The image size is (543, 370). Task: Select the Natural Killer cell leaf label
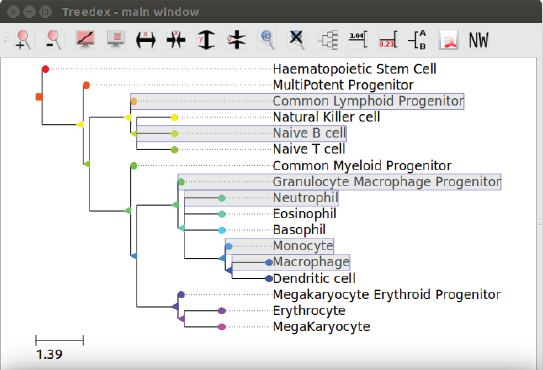[x=326, y=117]
